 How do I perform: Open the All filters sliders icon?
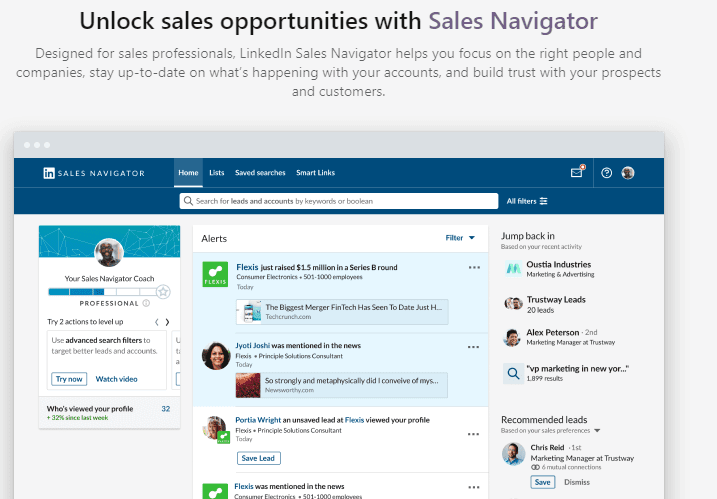[x=543, y=201]
